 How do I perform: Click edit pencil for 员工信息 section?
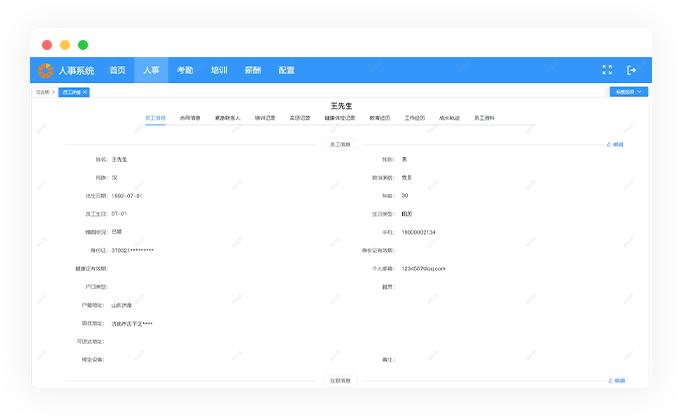(x=615, y=144)
